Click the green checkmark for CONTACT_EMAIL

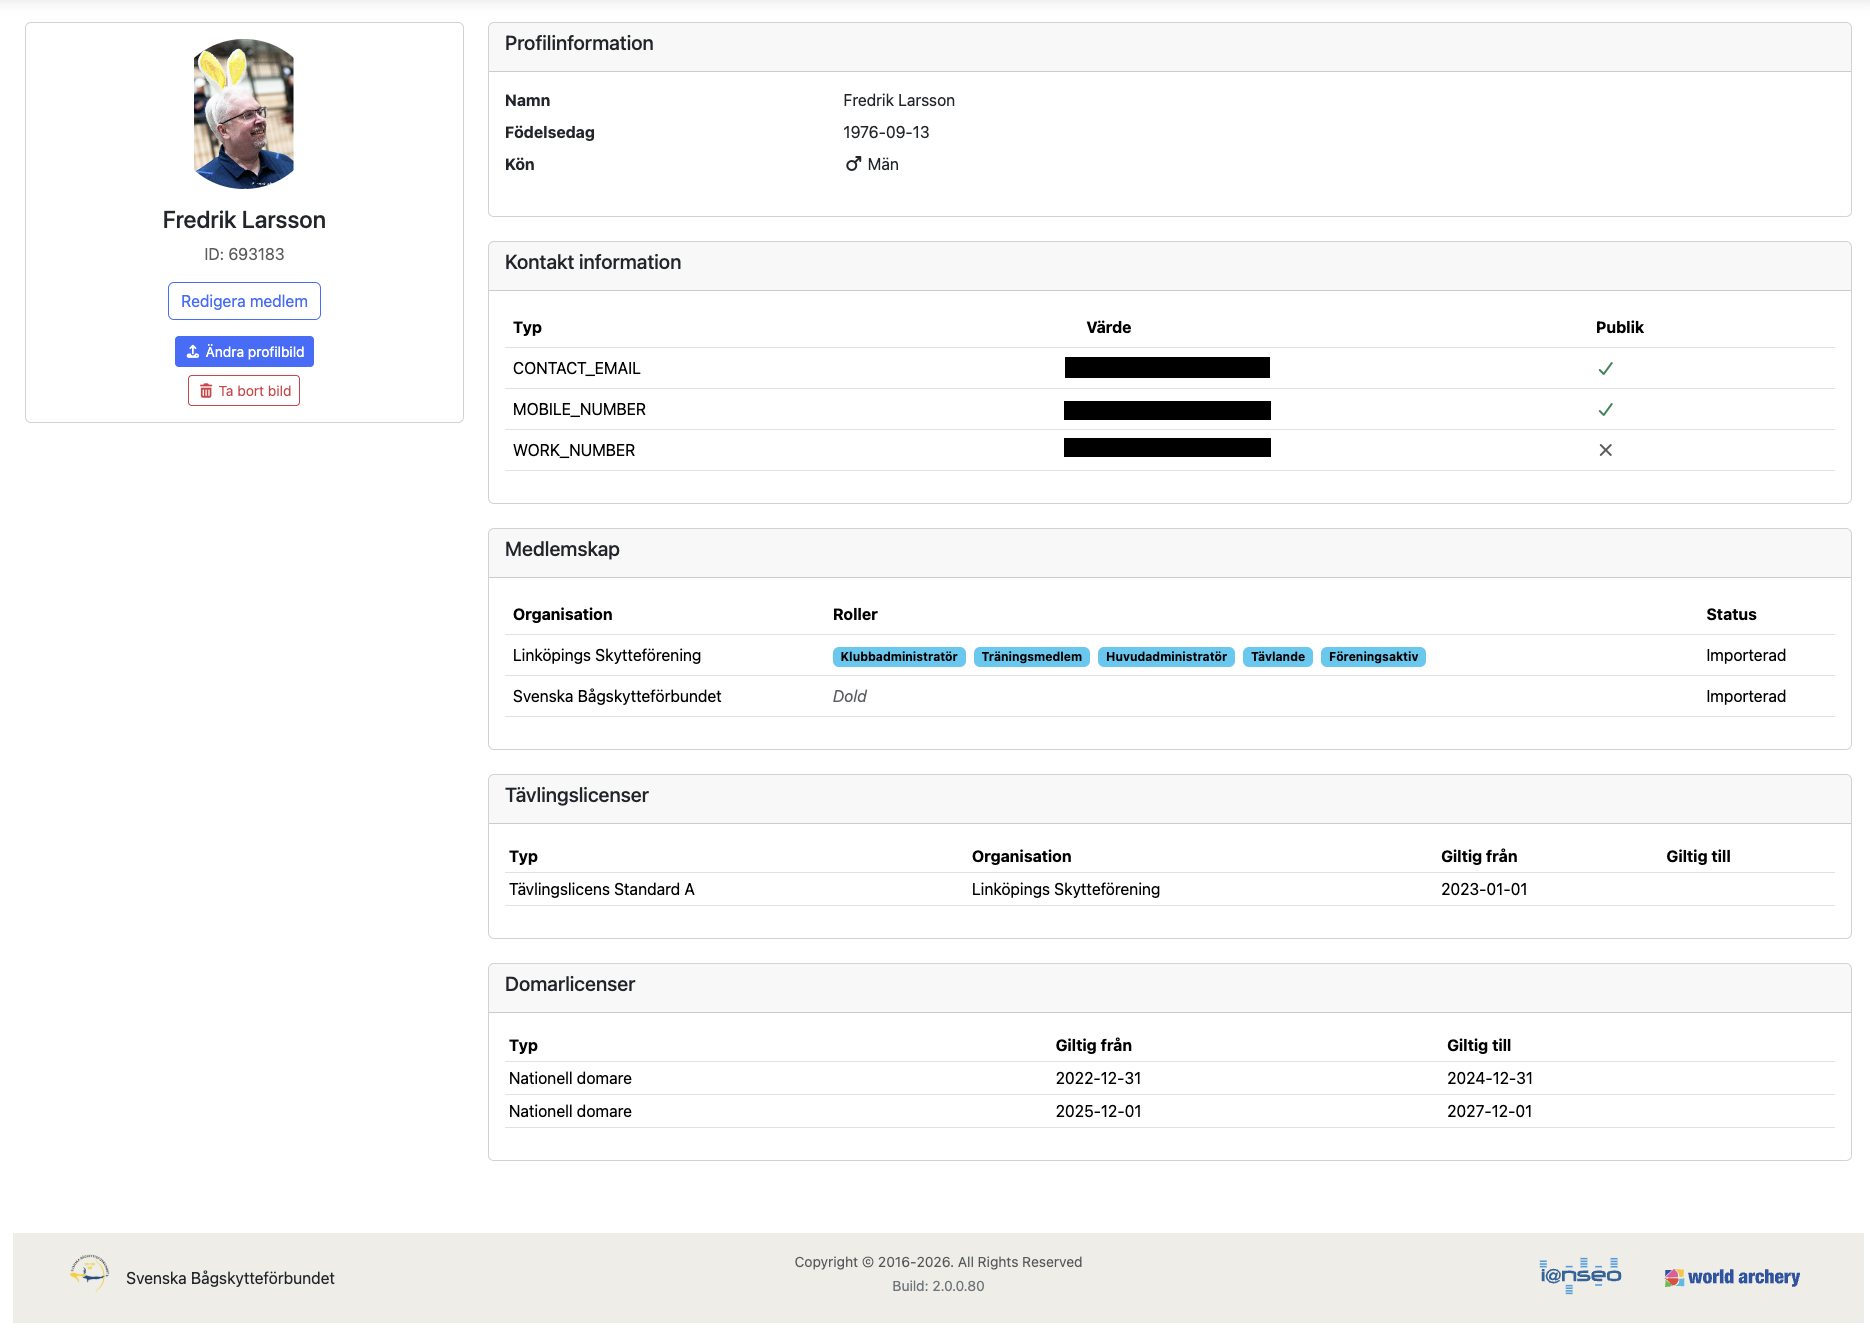coord(1605,369)
